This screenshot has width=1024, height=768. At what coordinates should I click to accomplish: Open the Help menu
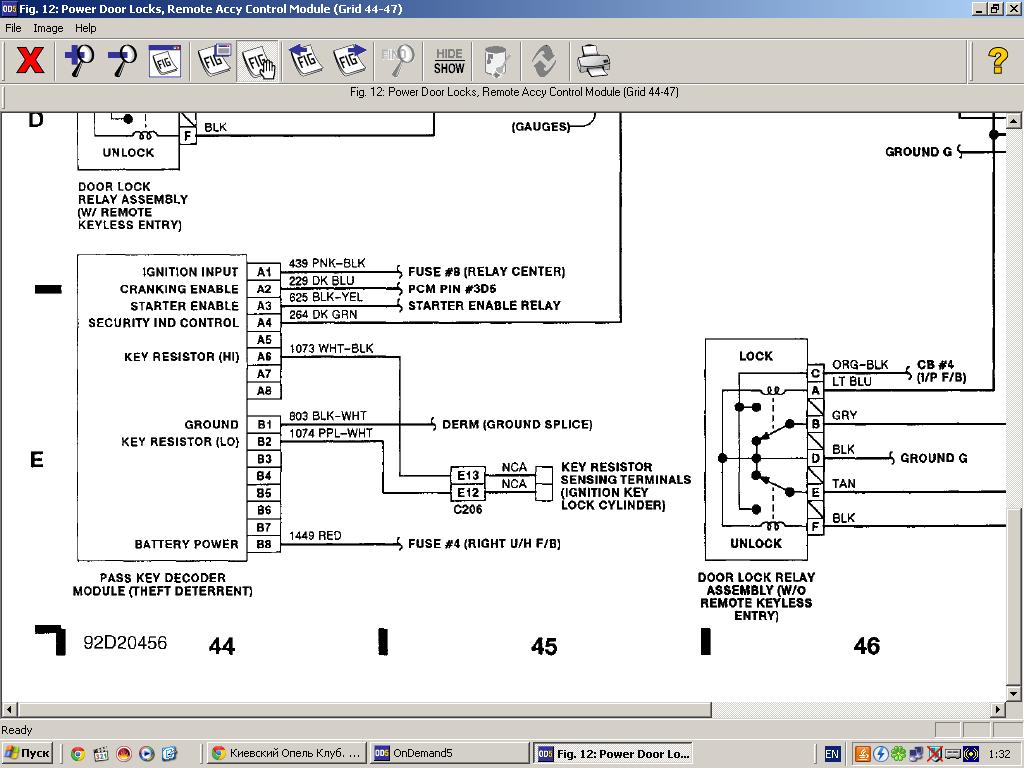(86, 28)
